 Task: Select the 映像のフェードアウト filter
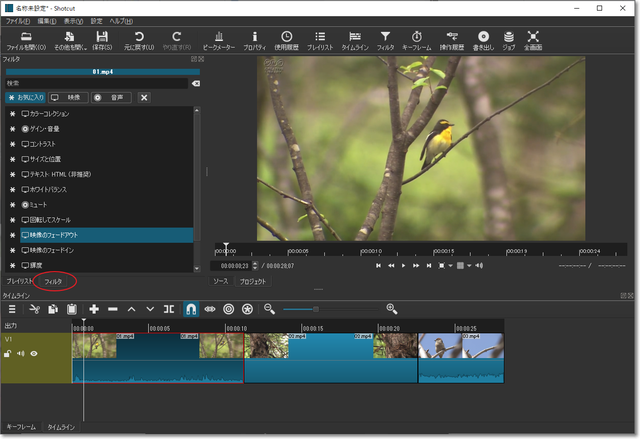pos(62,234)
